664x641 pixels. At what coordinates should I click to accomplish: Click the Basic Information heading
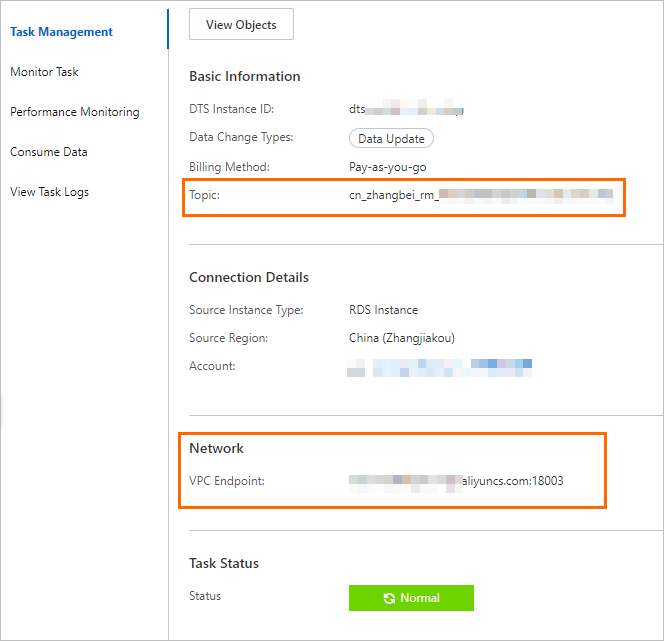tap(244, 76)
